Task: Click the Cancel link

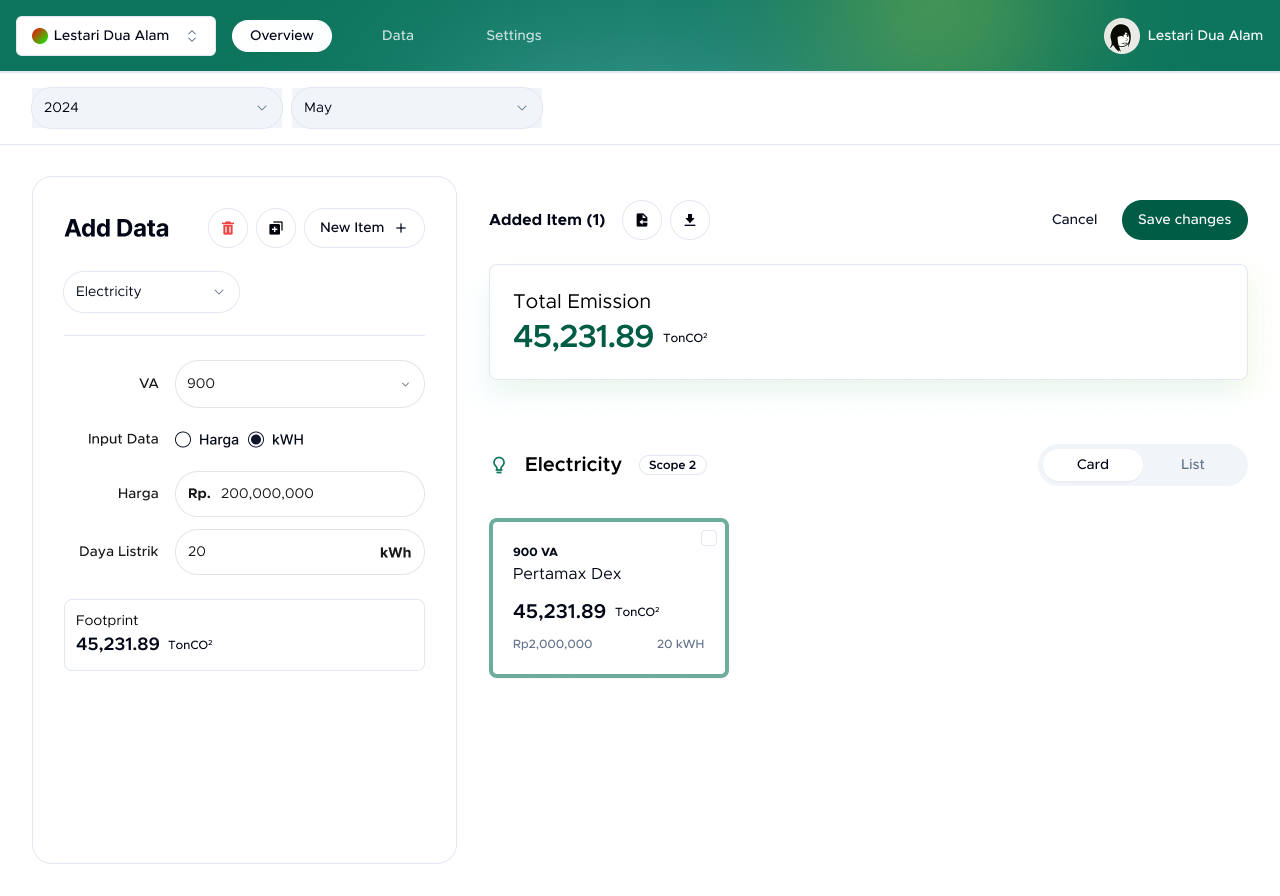Action: tap(1074, 220)
